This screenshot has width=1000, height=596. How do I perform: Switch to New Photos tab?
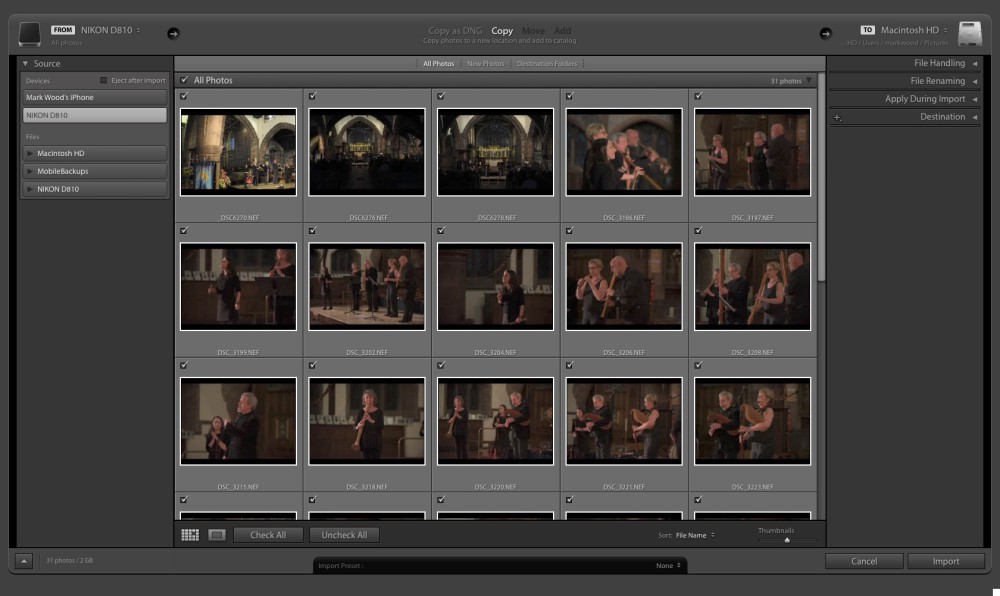(485, 64)
